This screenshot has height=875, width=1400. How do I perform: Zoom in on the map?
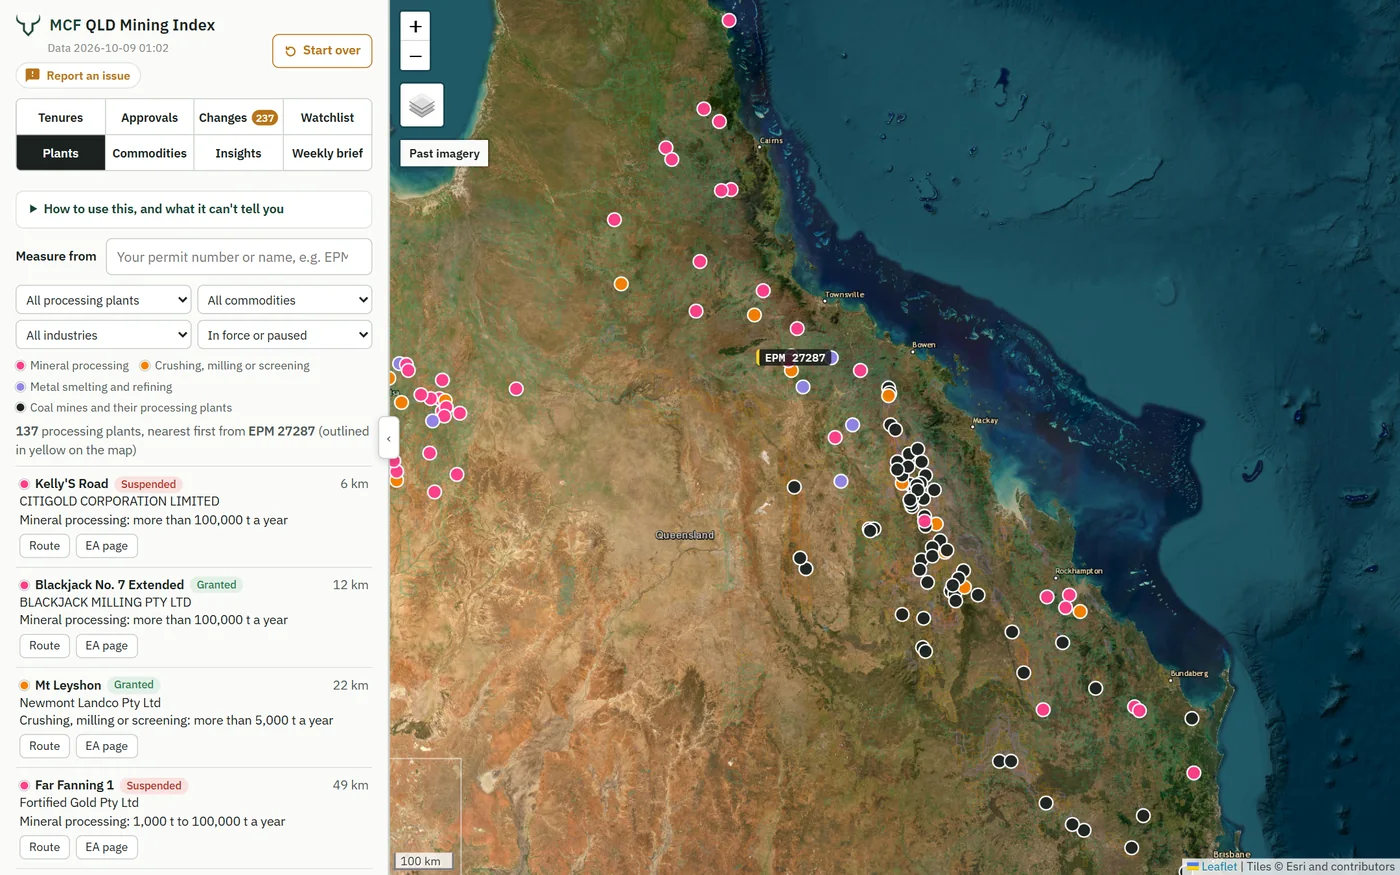415,27
